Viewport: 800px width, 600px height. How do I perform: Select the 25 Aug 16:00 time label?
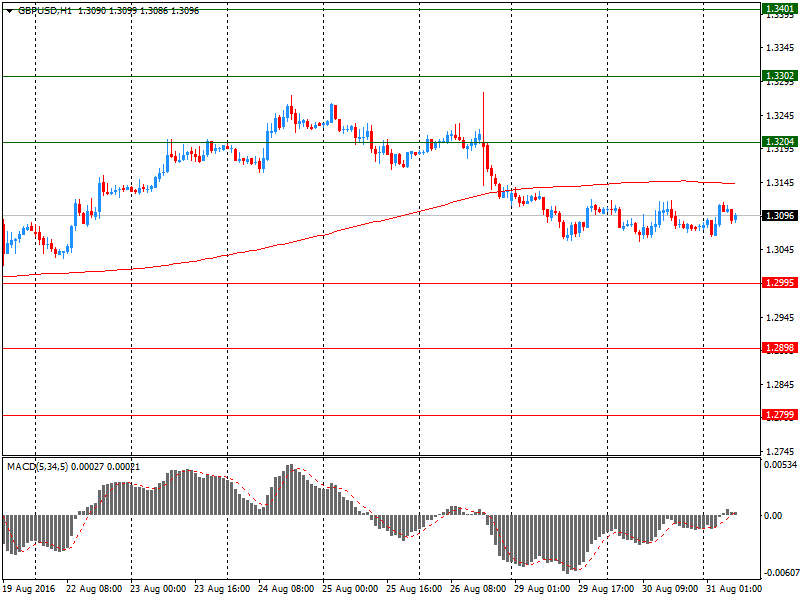click(x=414, y=589)
